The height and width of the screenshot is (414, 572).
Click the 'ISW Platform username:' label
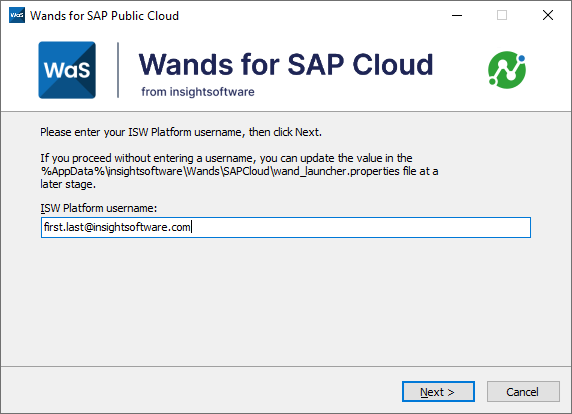(x=98, y=208)
